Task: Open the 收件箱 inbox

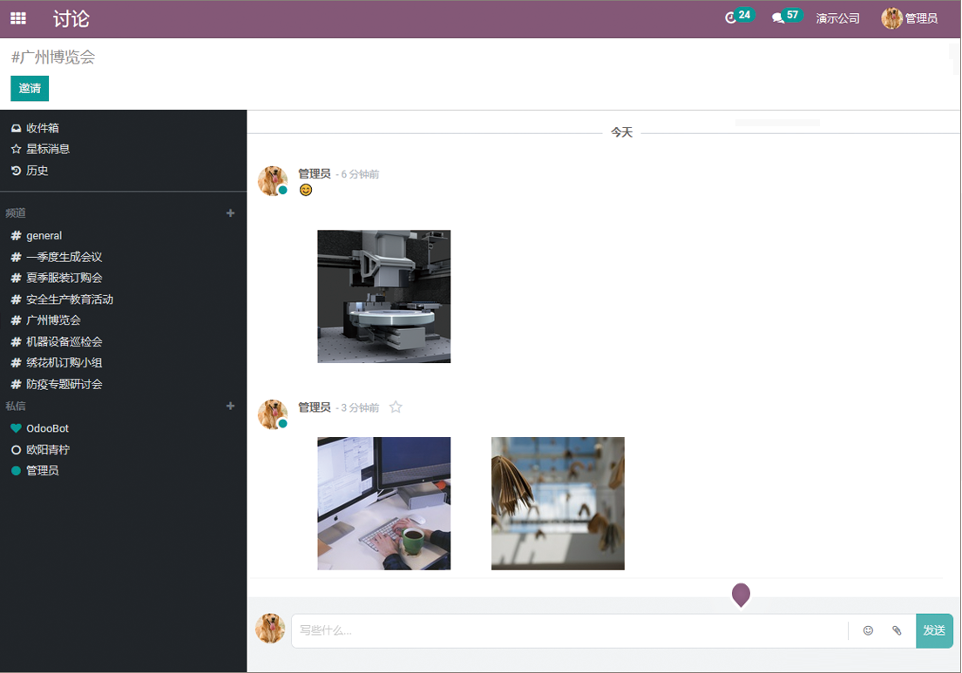Action: click(42, 128)
